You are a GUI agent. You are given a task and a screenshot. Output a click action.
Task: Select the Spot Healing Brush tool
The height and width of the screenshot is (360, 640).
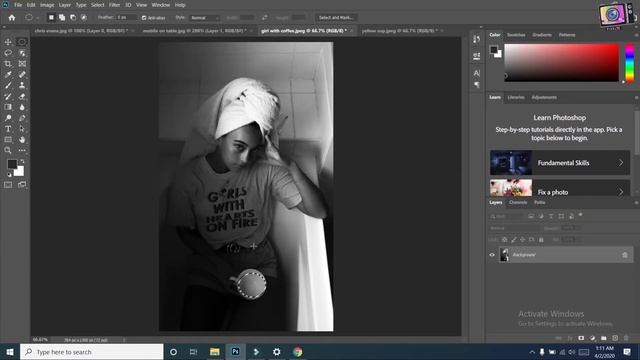coord(22,75)
